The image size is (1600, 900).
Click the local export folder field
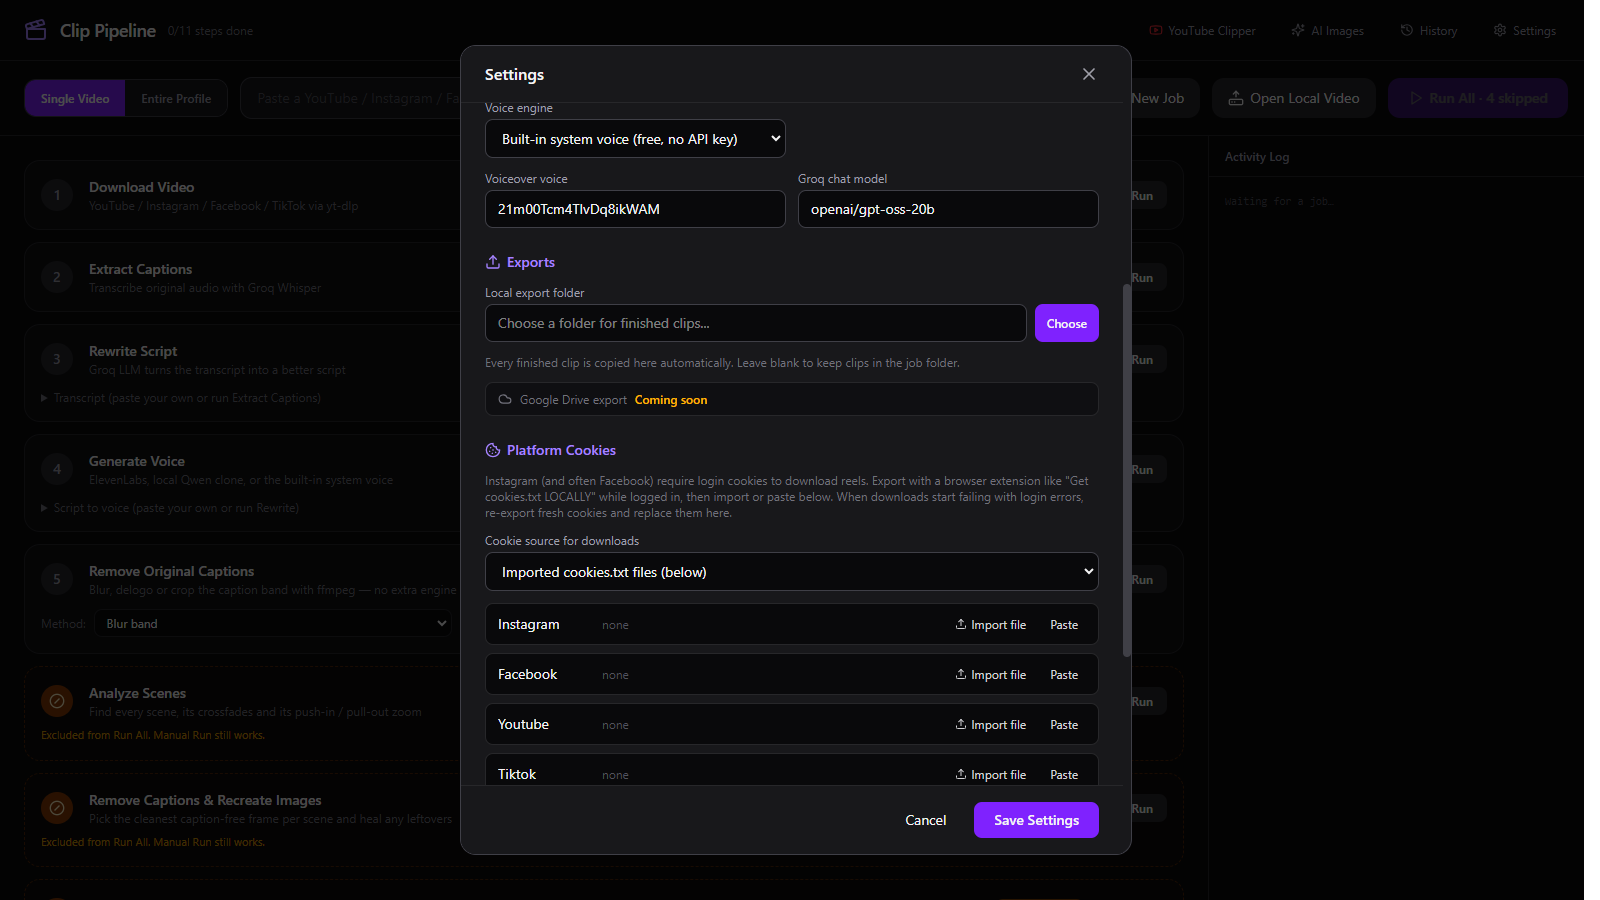(x=756, y=323)
